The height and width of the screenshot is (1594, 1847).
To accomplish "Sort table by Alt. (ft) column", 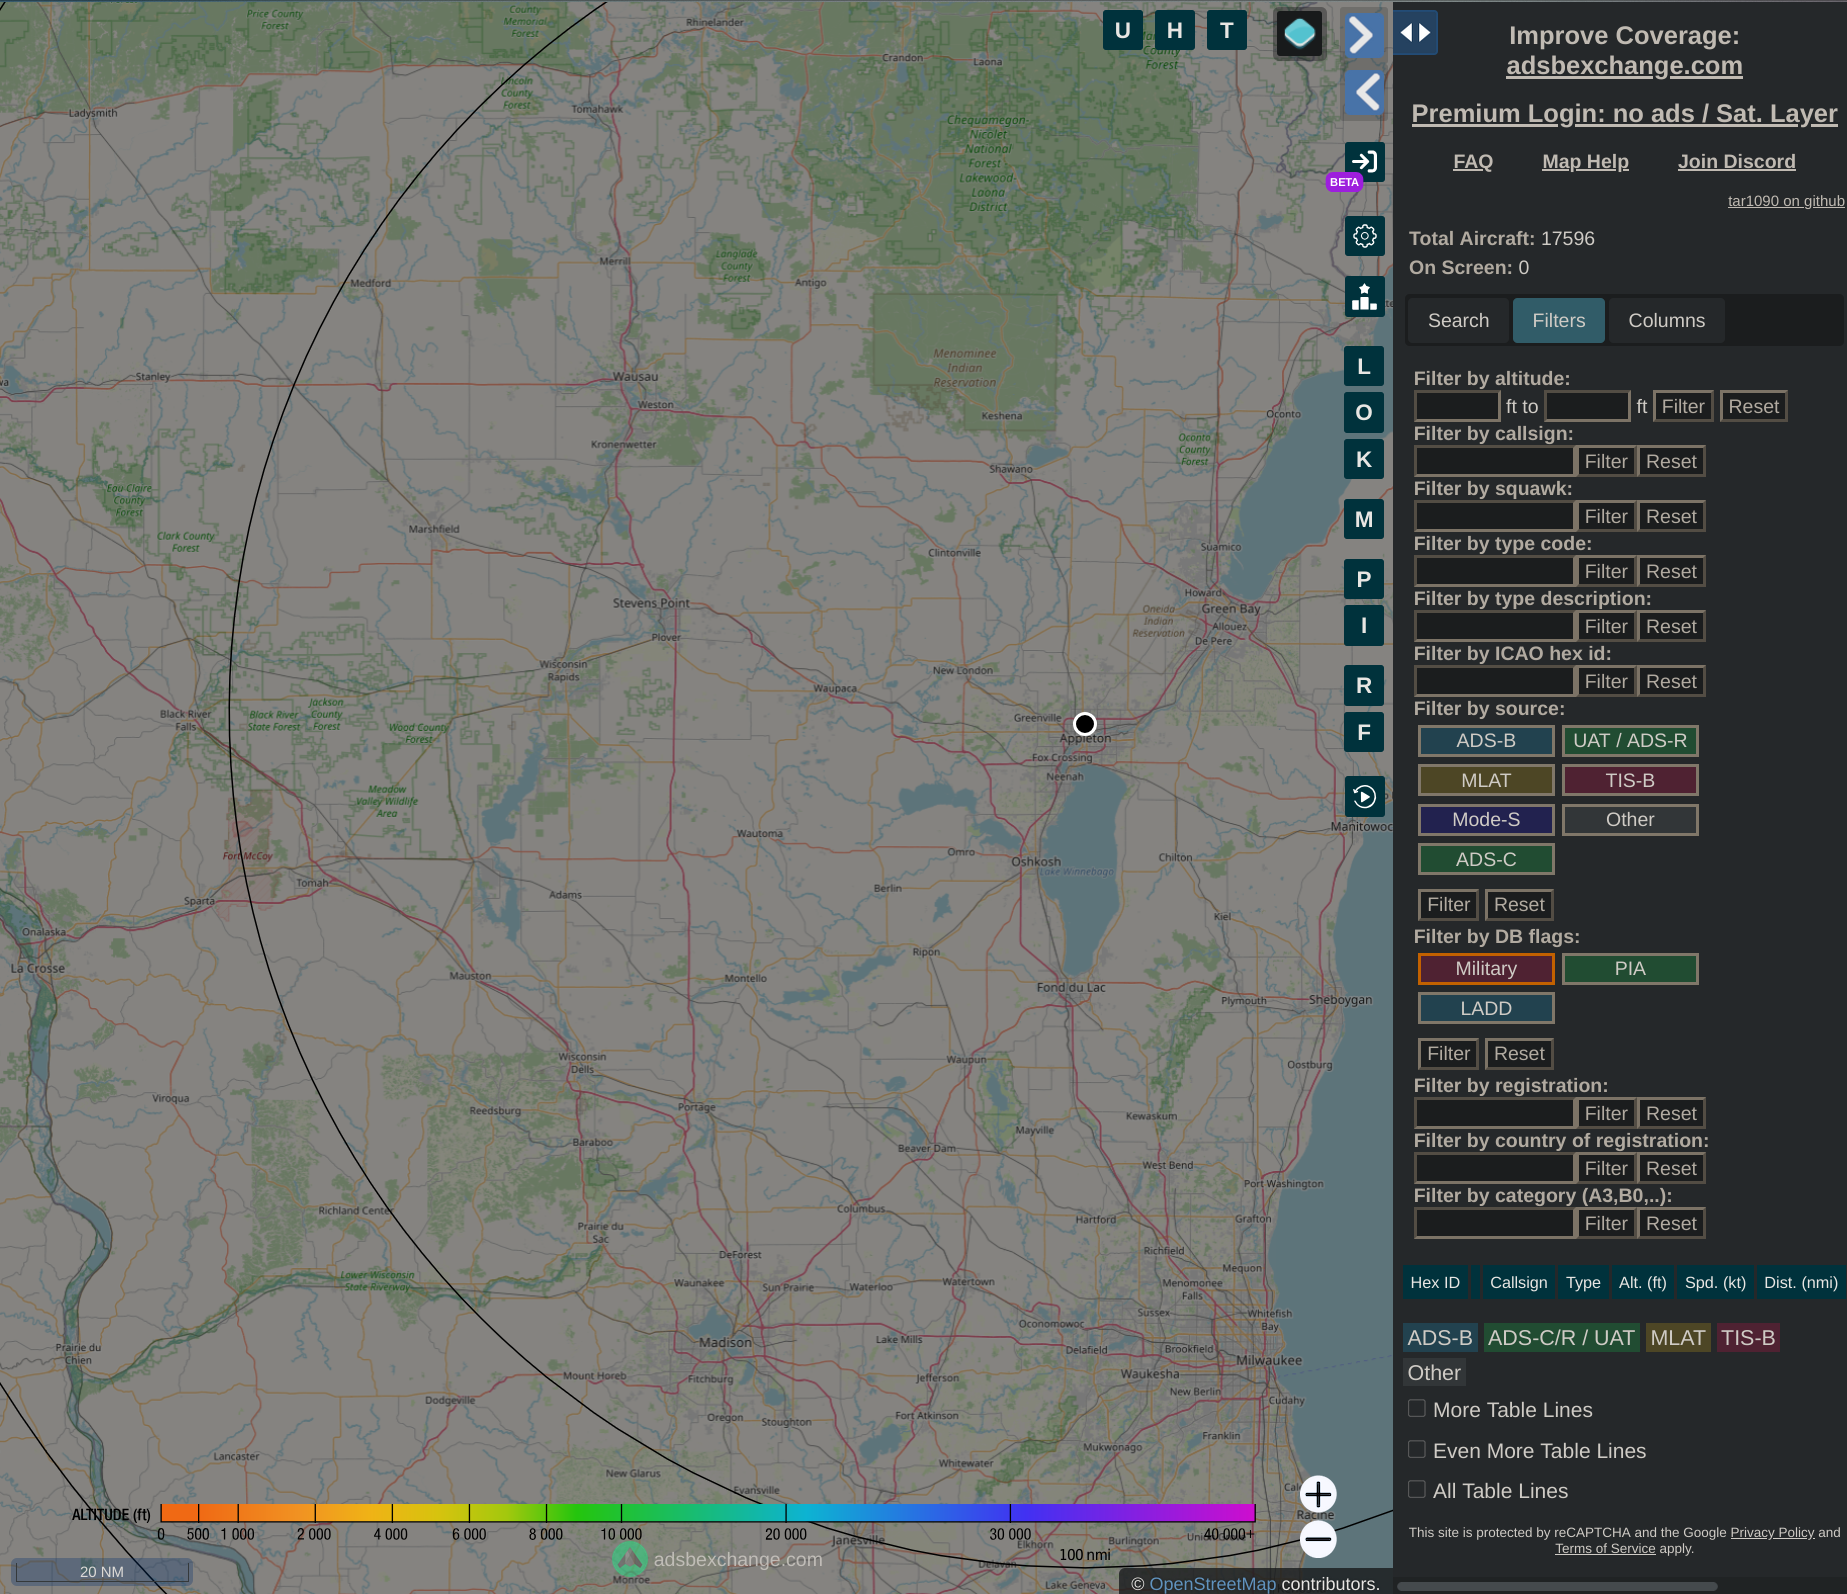I will (1643, 1282).
